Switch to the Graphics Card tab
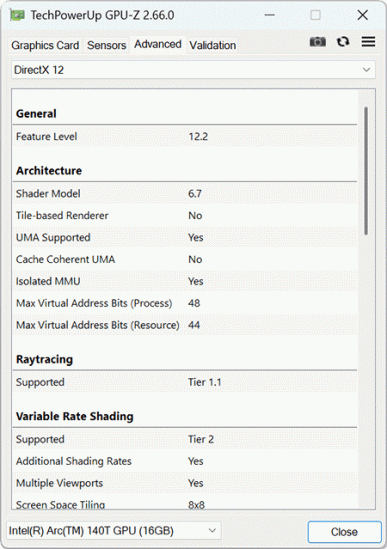Viewport: 387px width, 549px height. [45, 46]
